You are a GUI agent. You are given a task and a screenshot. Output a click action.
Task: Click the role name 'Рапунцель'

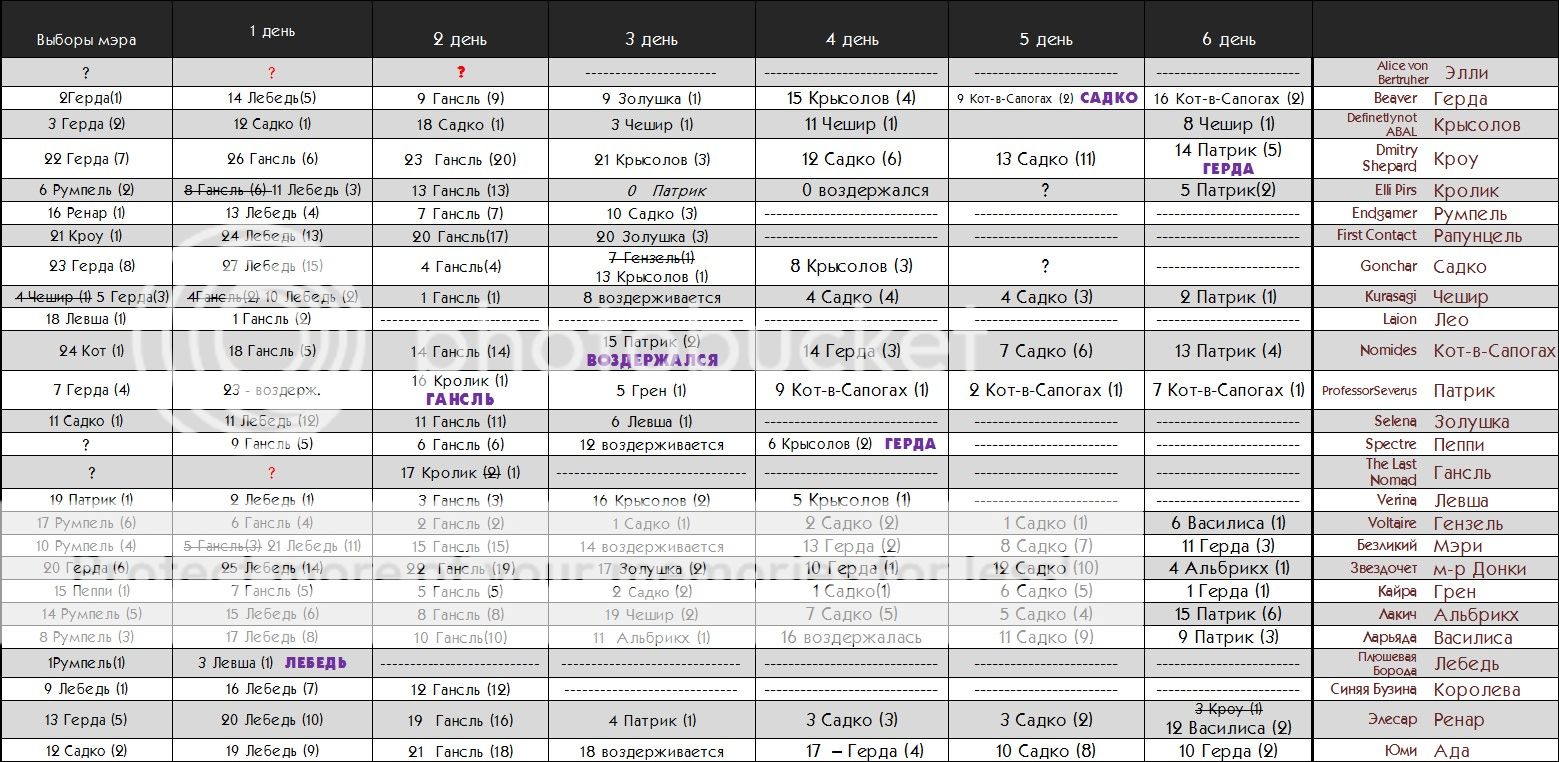(x=1477, y=236)
